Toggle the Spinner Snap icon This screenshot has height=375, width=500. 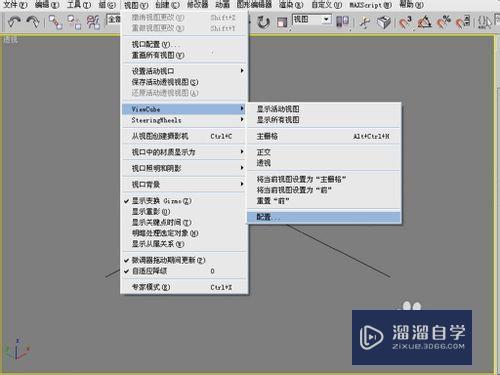(x=463, y=22)
